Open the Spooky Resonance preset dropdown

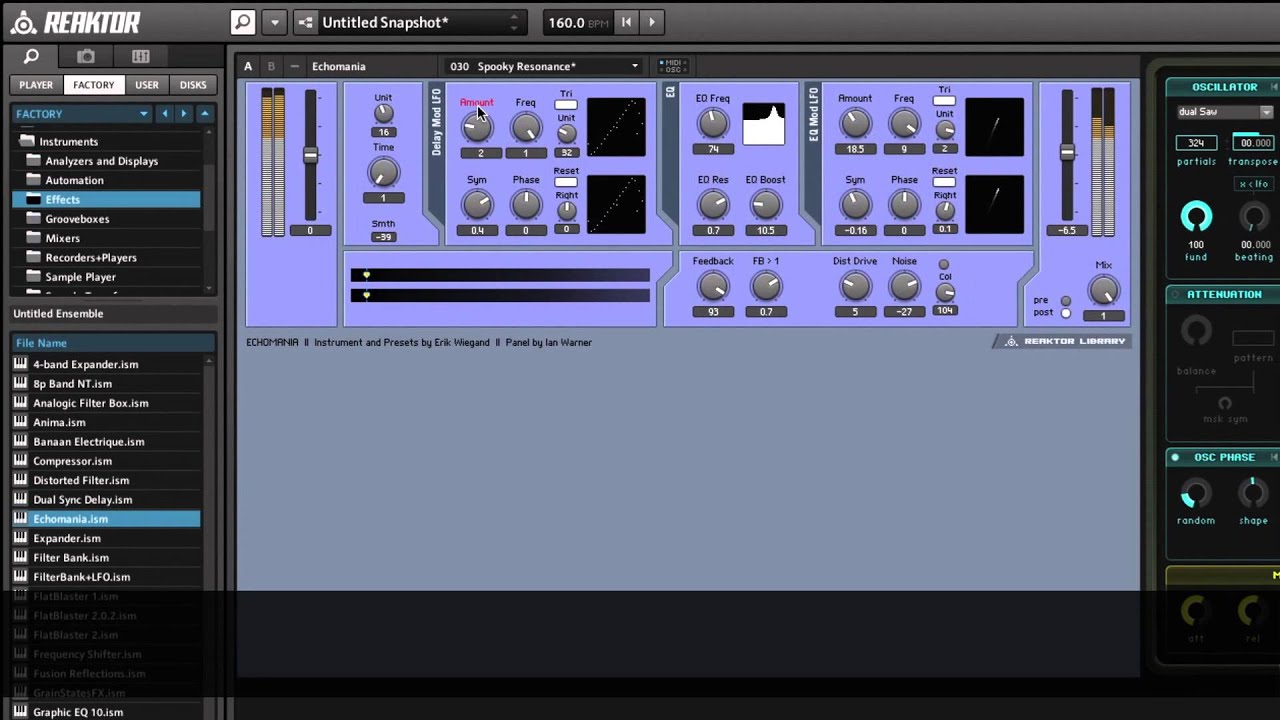[x=634, y=67]
